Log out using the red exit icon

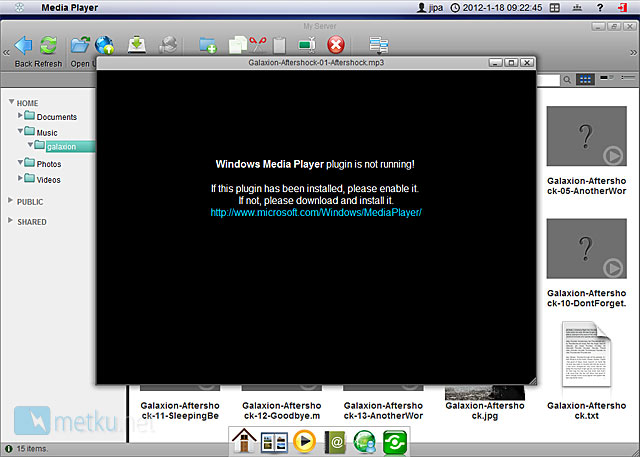(x=622, y=7)
